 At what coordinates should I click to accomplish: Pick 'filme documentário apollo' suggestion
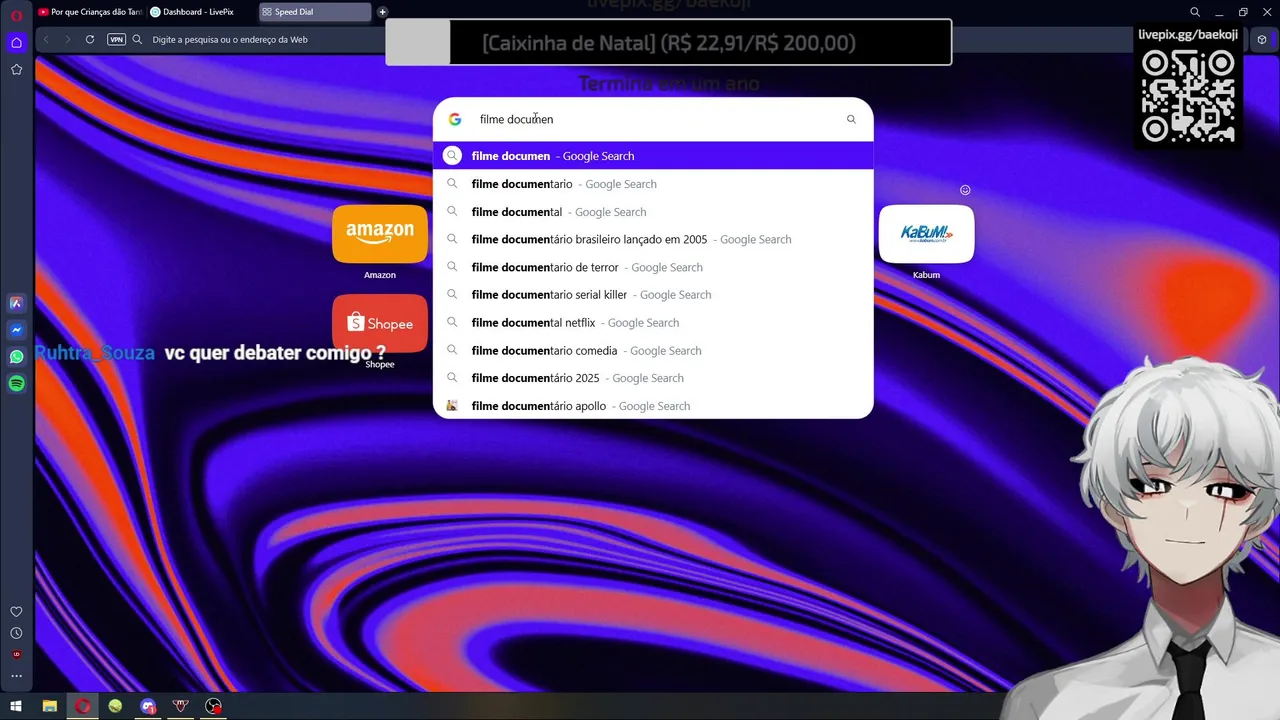653,406
